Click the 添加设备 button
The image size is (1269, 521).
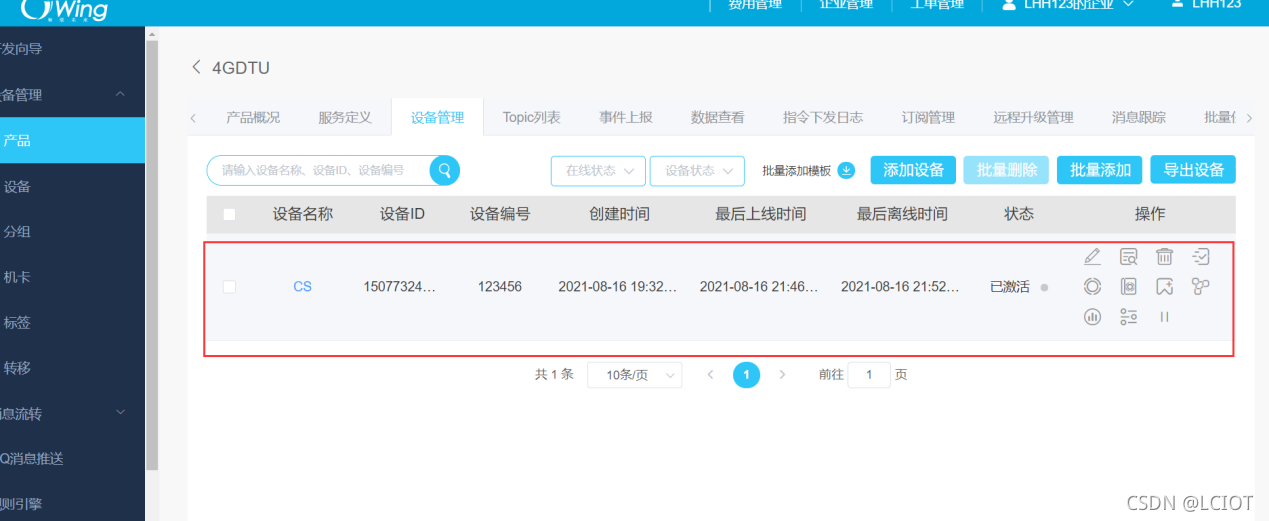(x=913, y=170)
